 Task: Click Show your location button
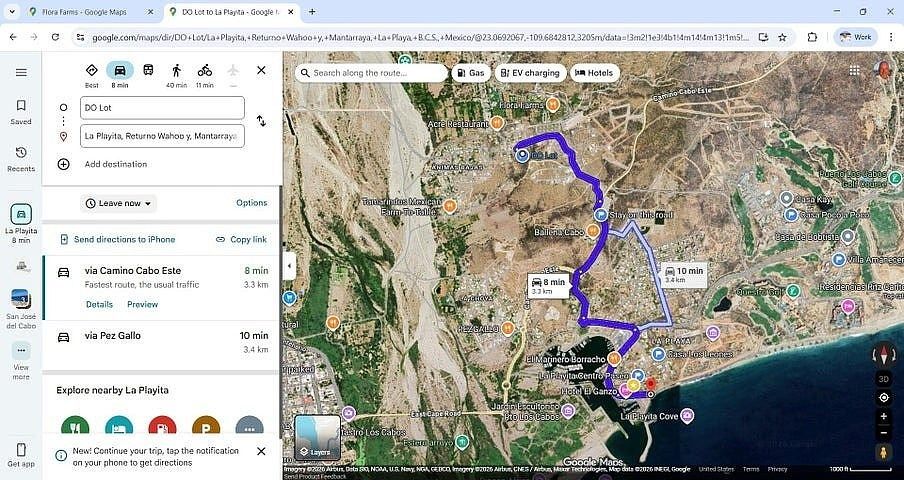(x=884, y=398)
